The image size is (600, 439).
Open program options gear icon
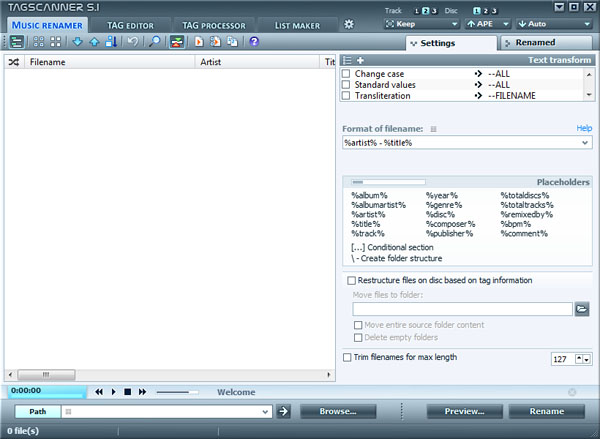(349, 24)
